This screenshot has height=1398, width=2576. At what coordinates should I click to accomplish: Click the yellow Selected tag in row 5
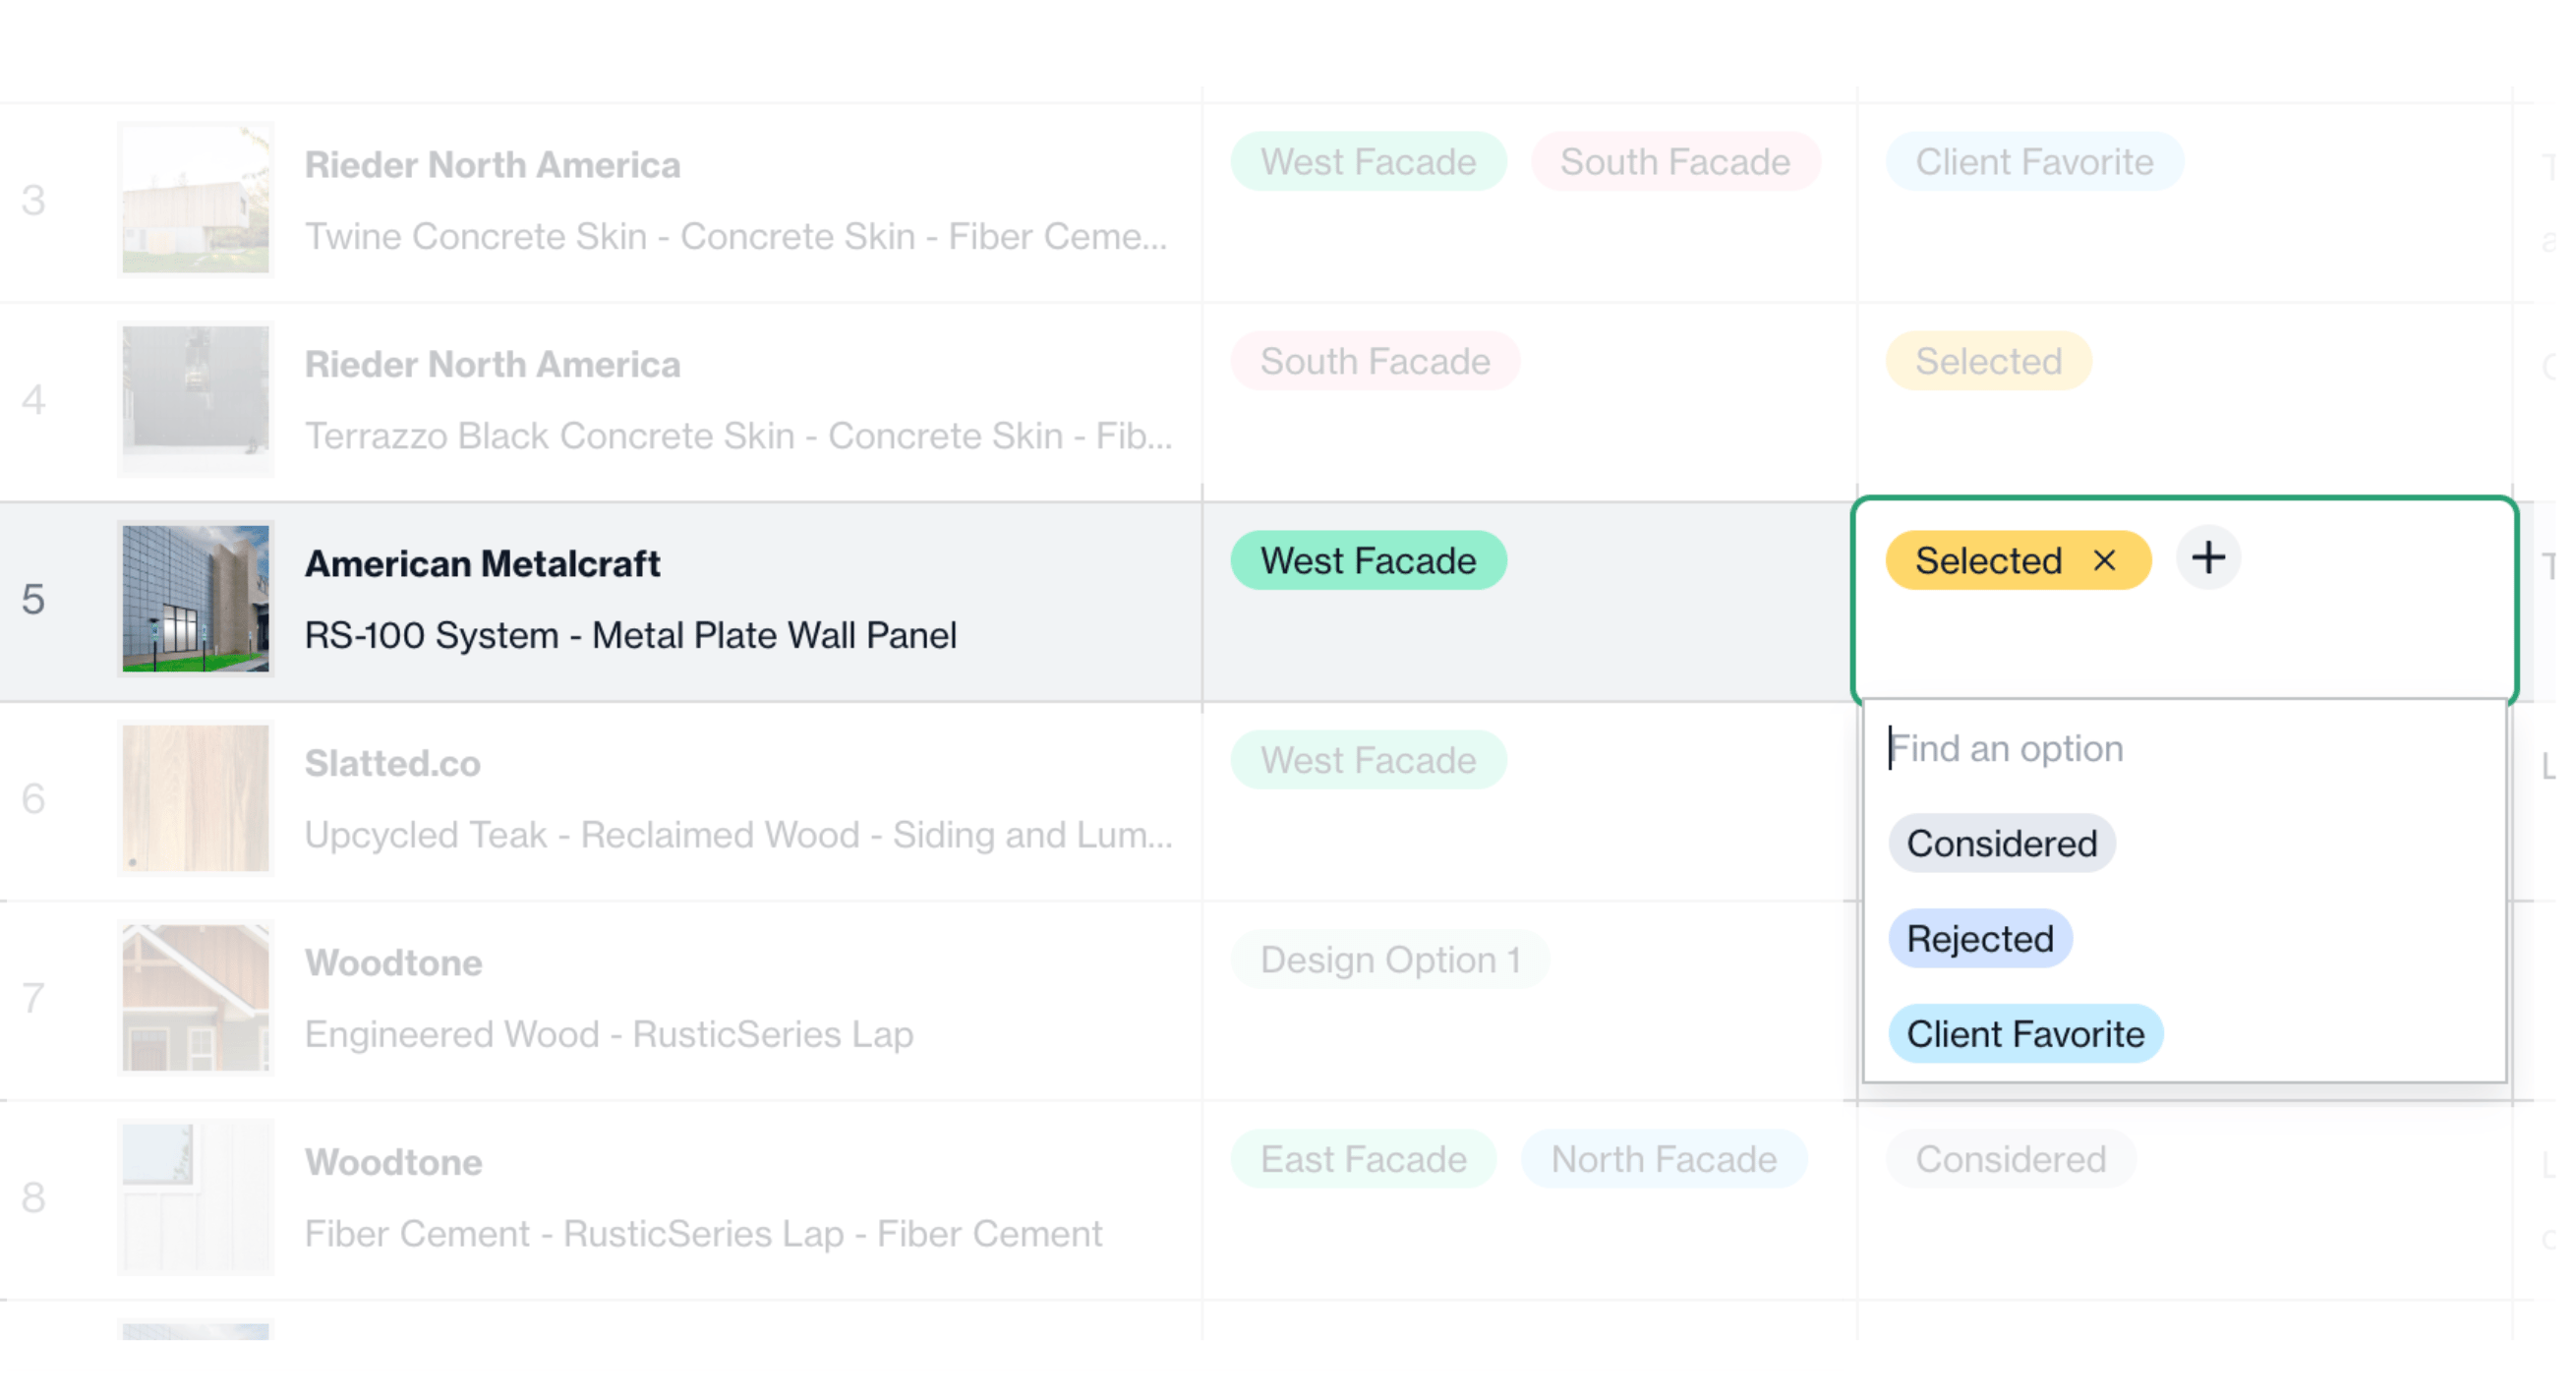[1988, 561]
